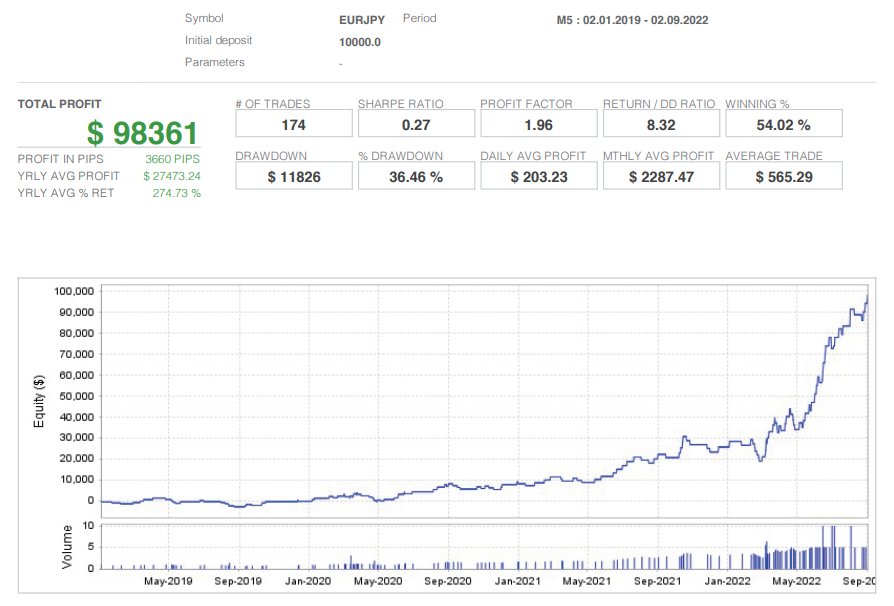Open the RETURN / DD RATIO statistic
The width and height of the screenshot is (894, 606).
point(661,123)
